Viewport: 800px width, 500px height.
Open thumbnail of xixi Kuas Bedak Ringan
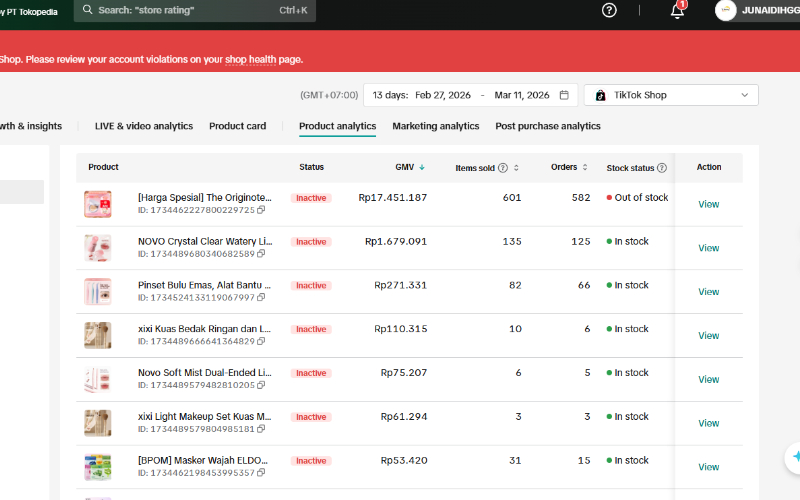pyautogui.click(x=97, y=336)
